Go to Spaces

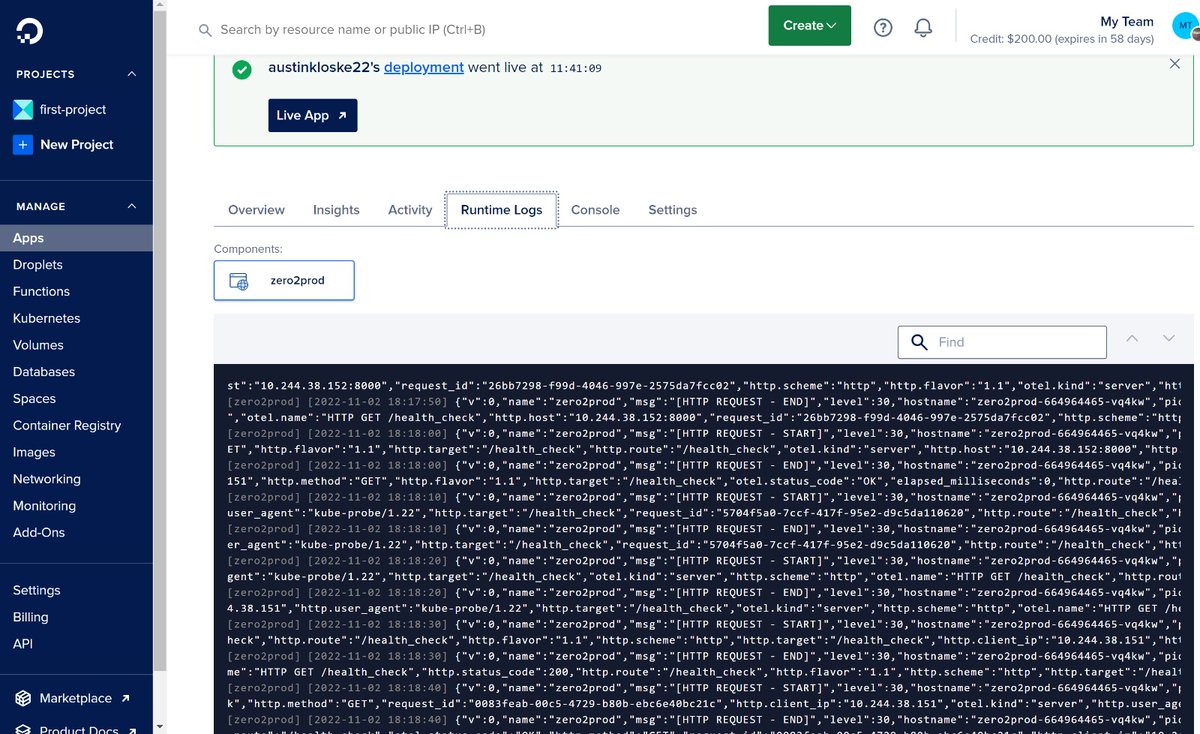tap(34, 399)
